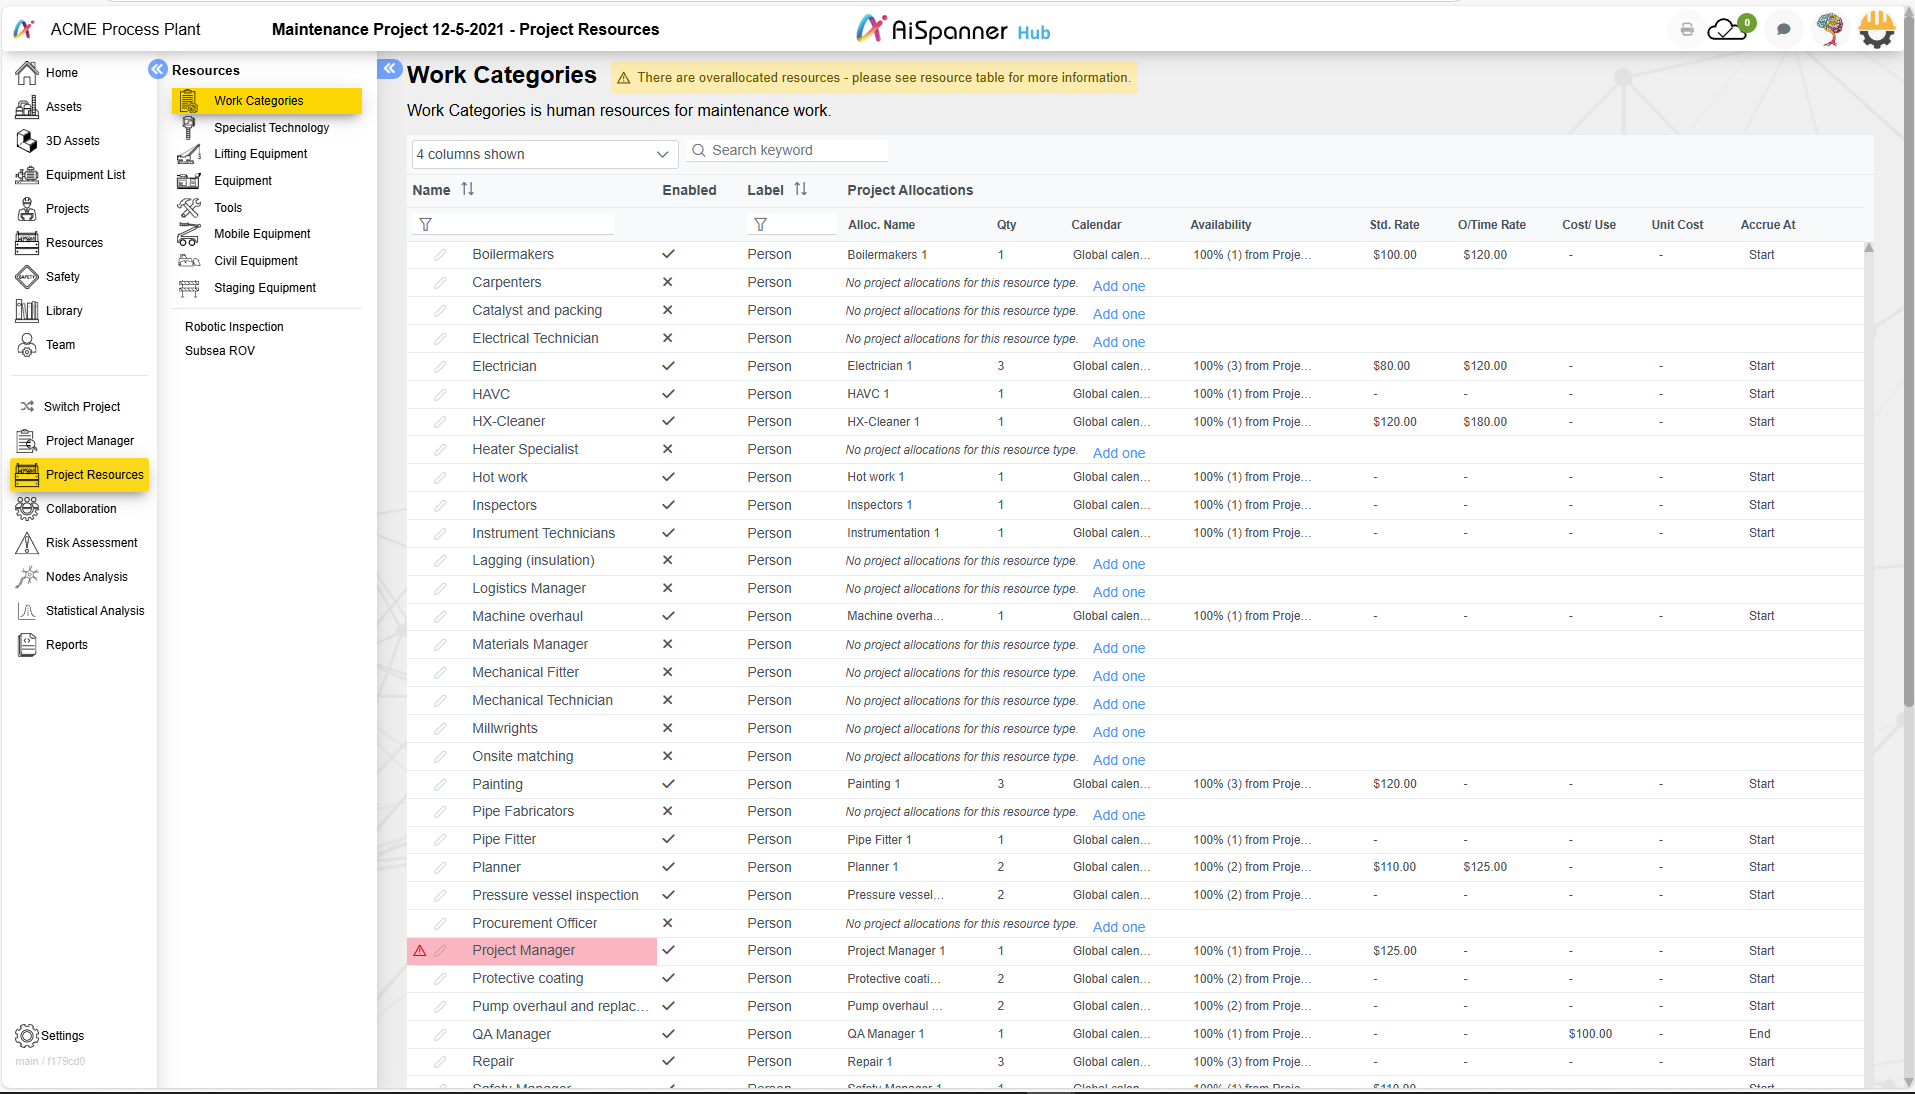Click the red warning icon beside Project Manager

click(420, 951)
